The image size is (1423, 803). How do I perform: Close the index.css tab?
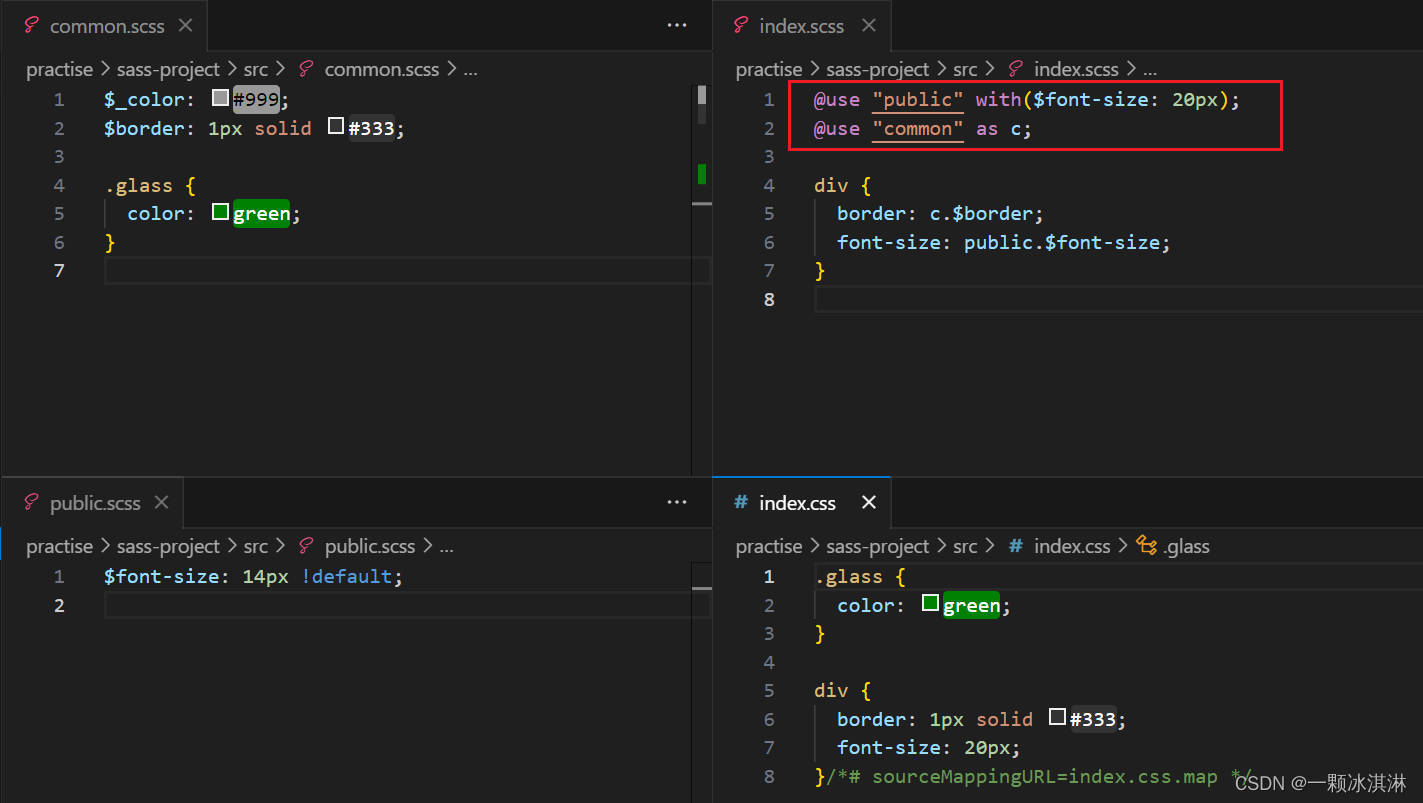point(868,503)
